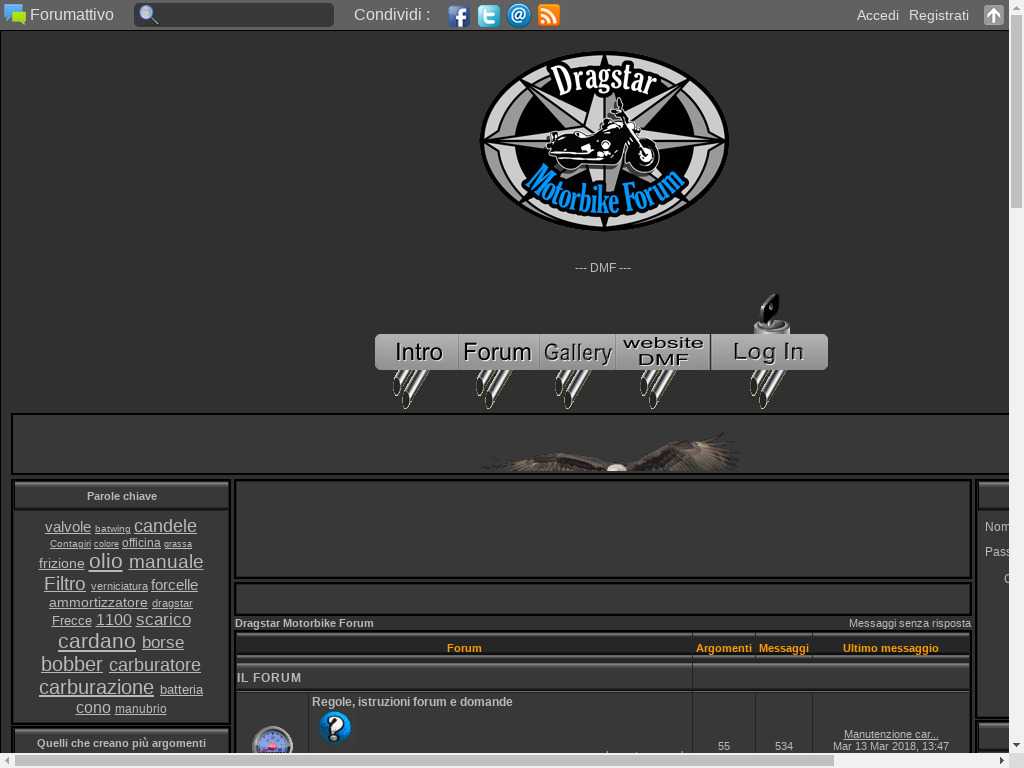This screenshot has width=1024, height=768.
Task: Open the Intro menu tab
Action: coord(417,352)
